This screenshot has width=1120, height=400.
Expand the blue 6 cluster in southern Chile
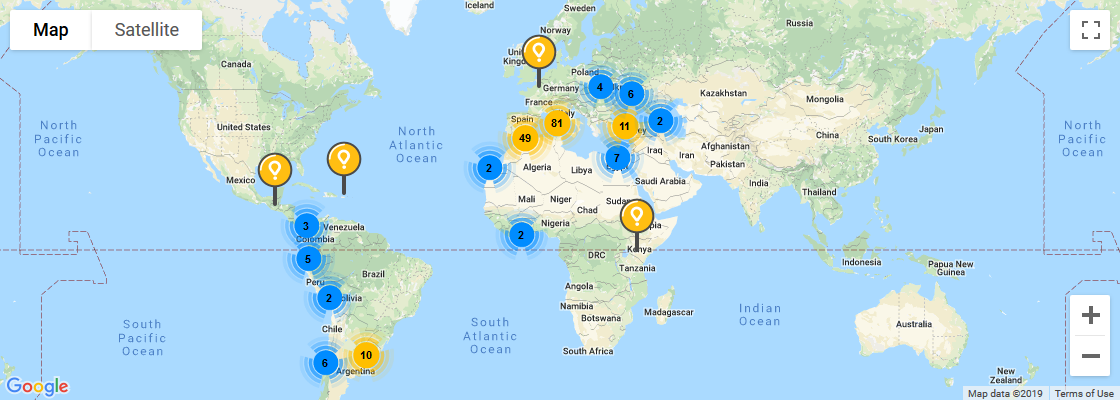pyautogui.click(x=324, y=364)
